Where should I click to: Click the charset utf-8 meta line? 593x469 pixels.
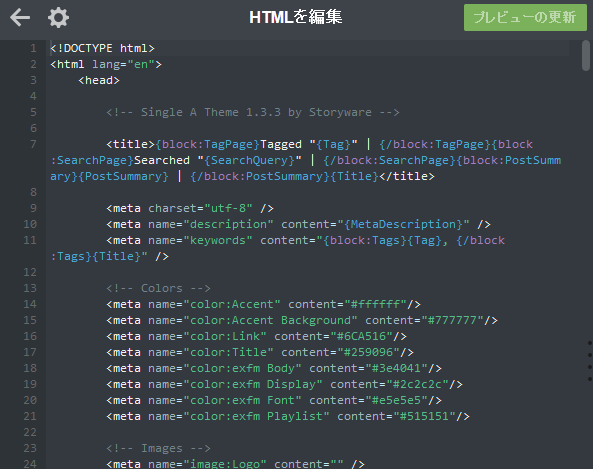click(x=190, y=208)
